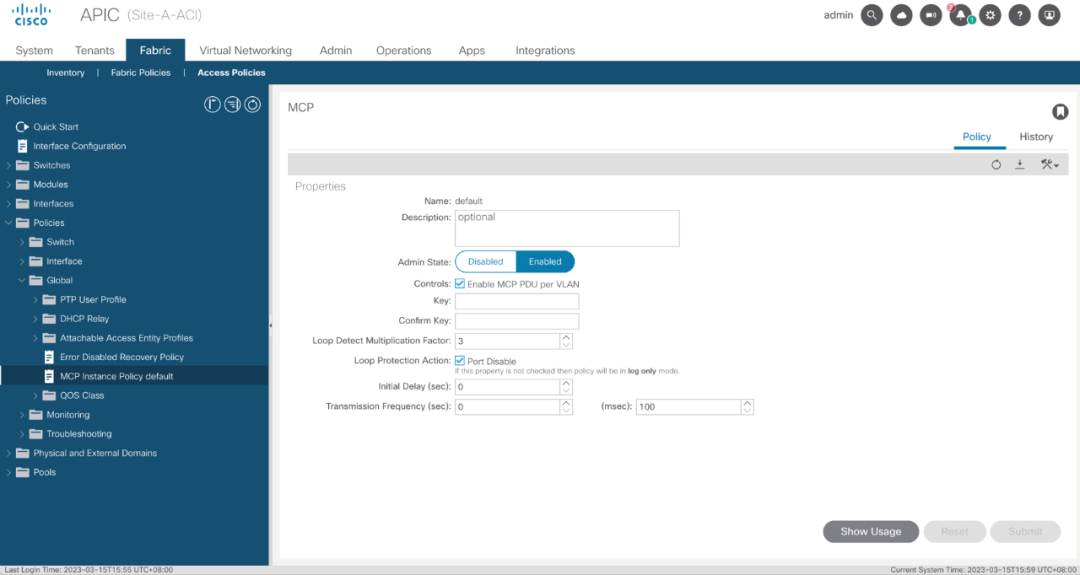Download the MCP policy object
The width and height of the screenshot is (1080, 575).
(x=1020, y=164)
